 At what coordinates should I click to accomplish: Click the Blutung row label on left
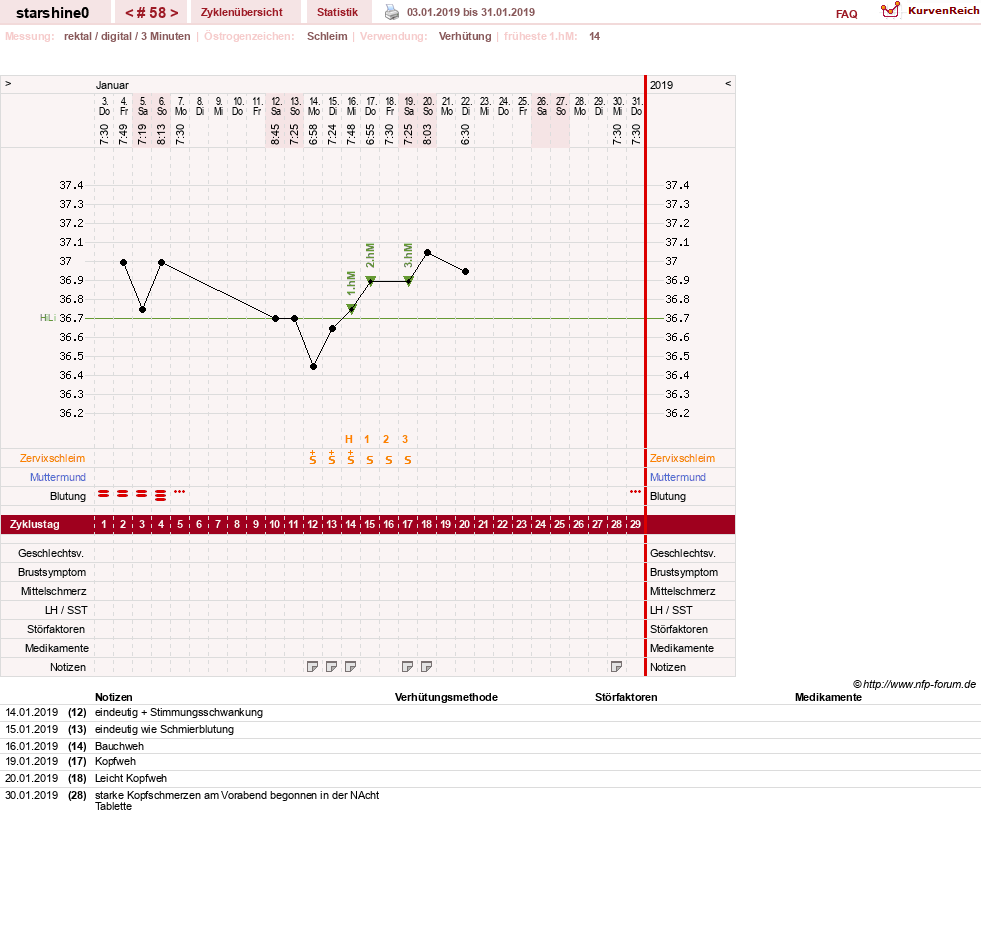[68, 496]
